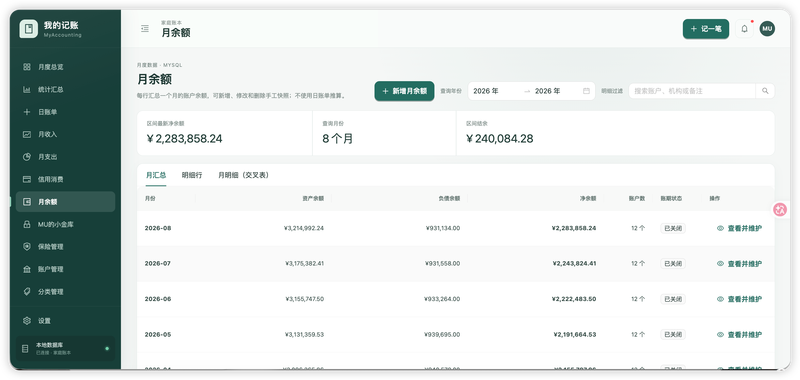Click the 区间结余 ¥240,084.28 card
The image size is (800, 380).
click(x=615, y=133)
